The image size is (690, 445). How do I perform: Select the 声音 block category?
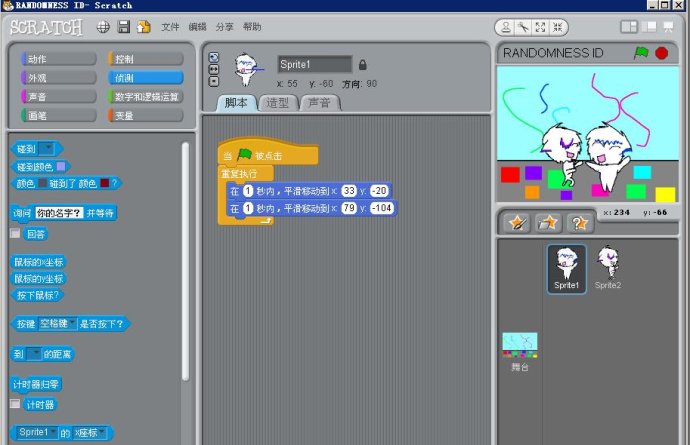59,97
